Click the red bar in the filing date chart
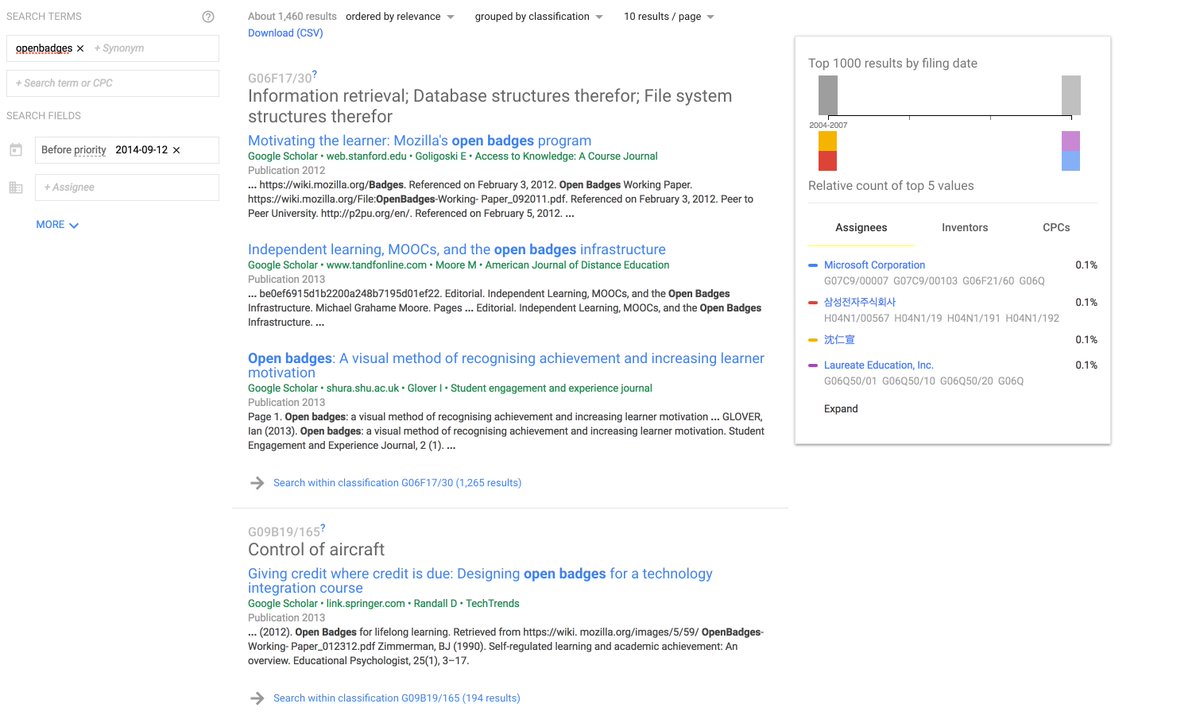1200x723 pixels. point(827,161)
